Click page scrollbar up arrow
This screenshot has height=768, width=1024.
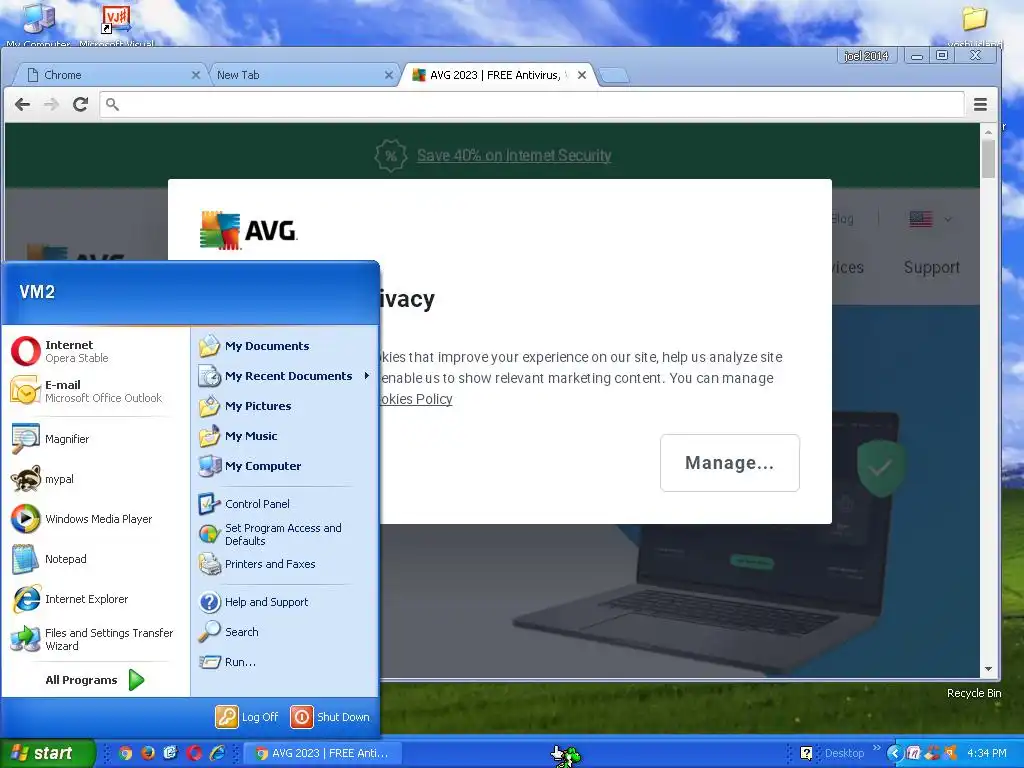point(988,132)
